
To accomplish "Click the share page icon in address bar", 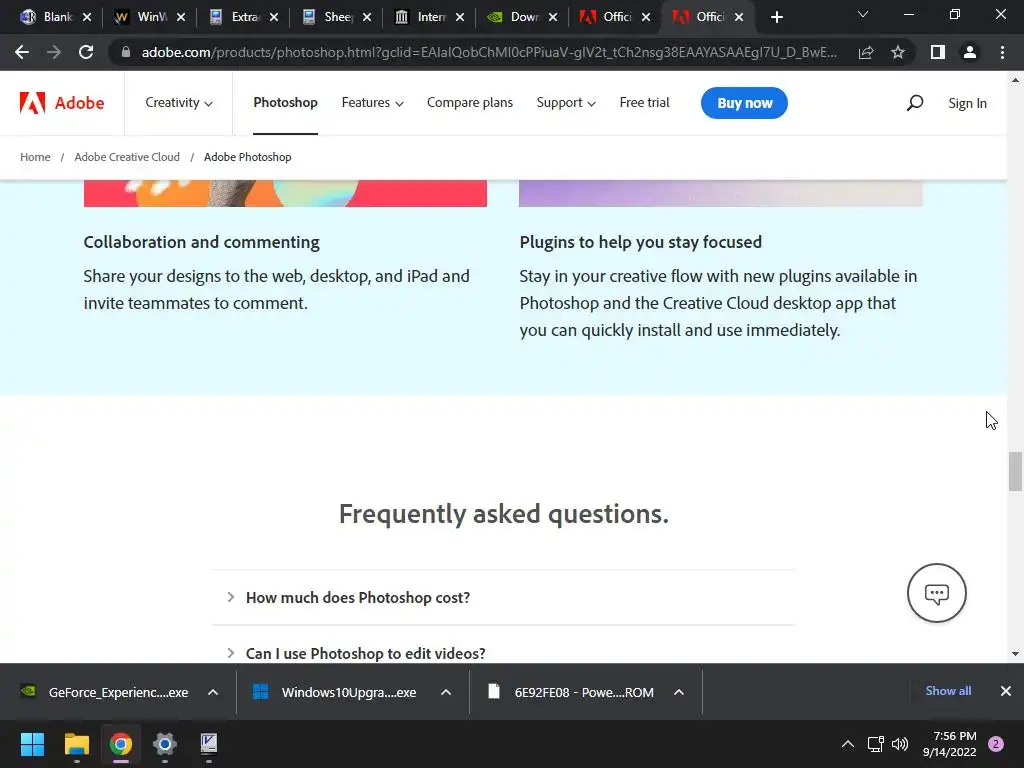I will point(866,52).
